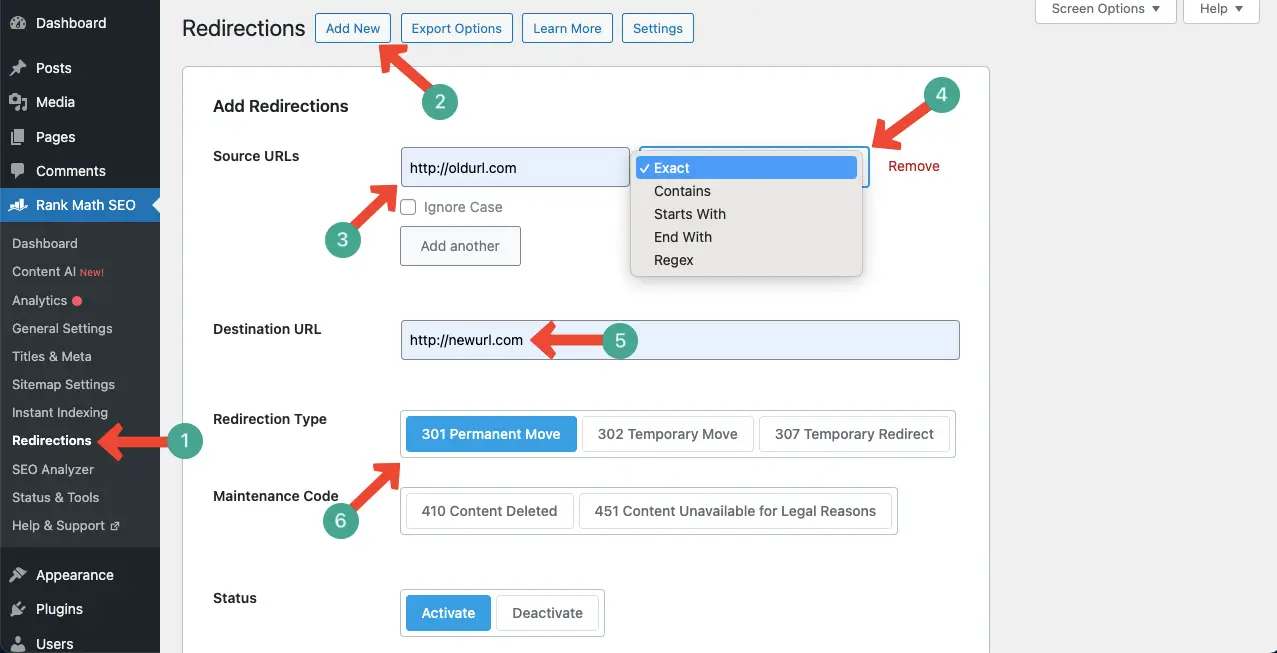Click the Add New button
The image size is (1277, 653).
pos(353,28)
